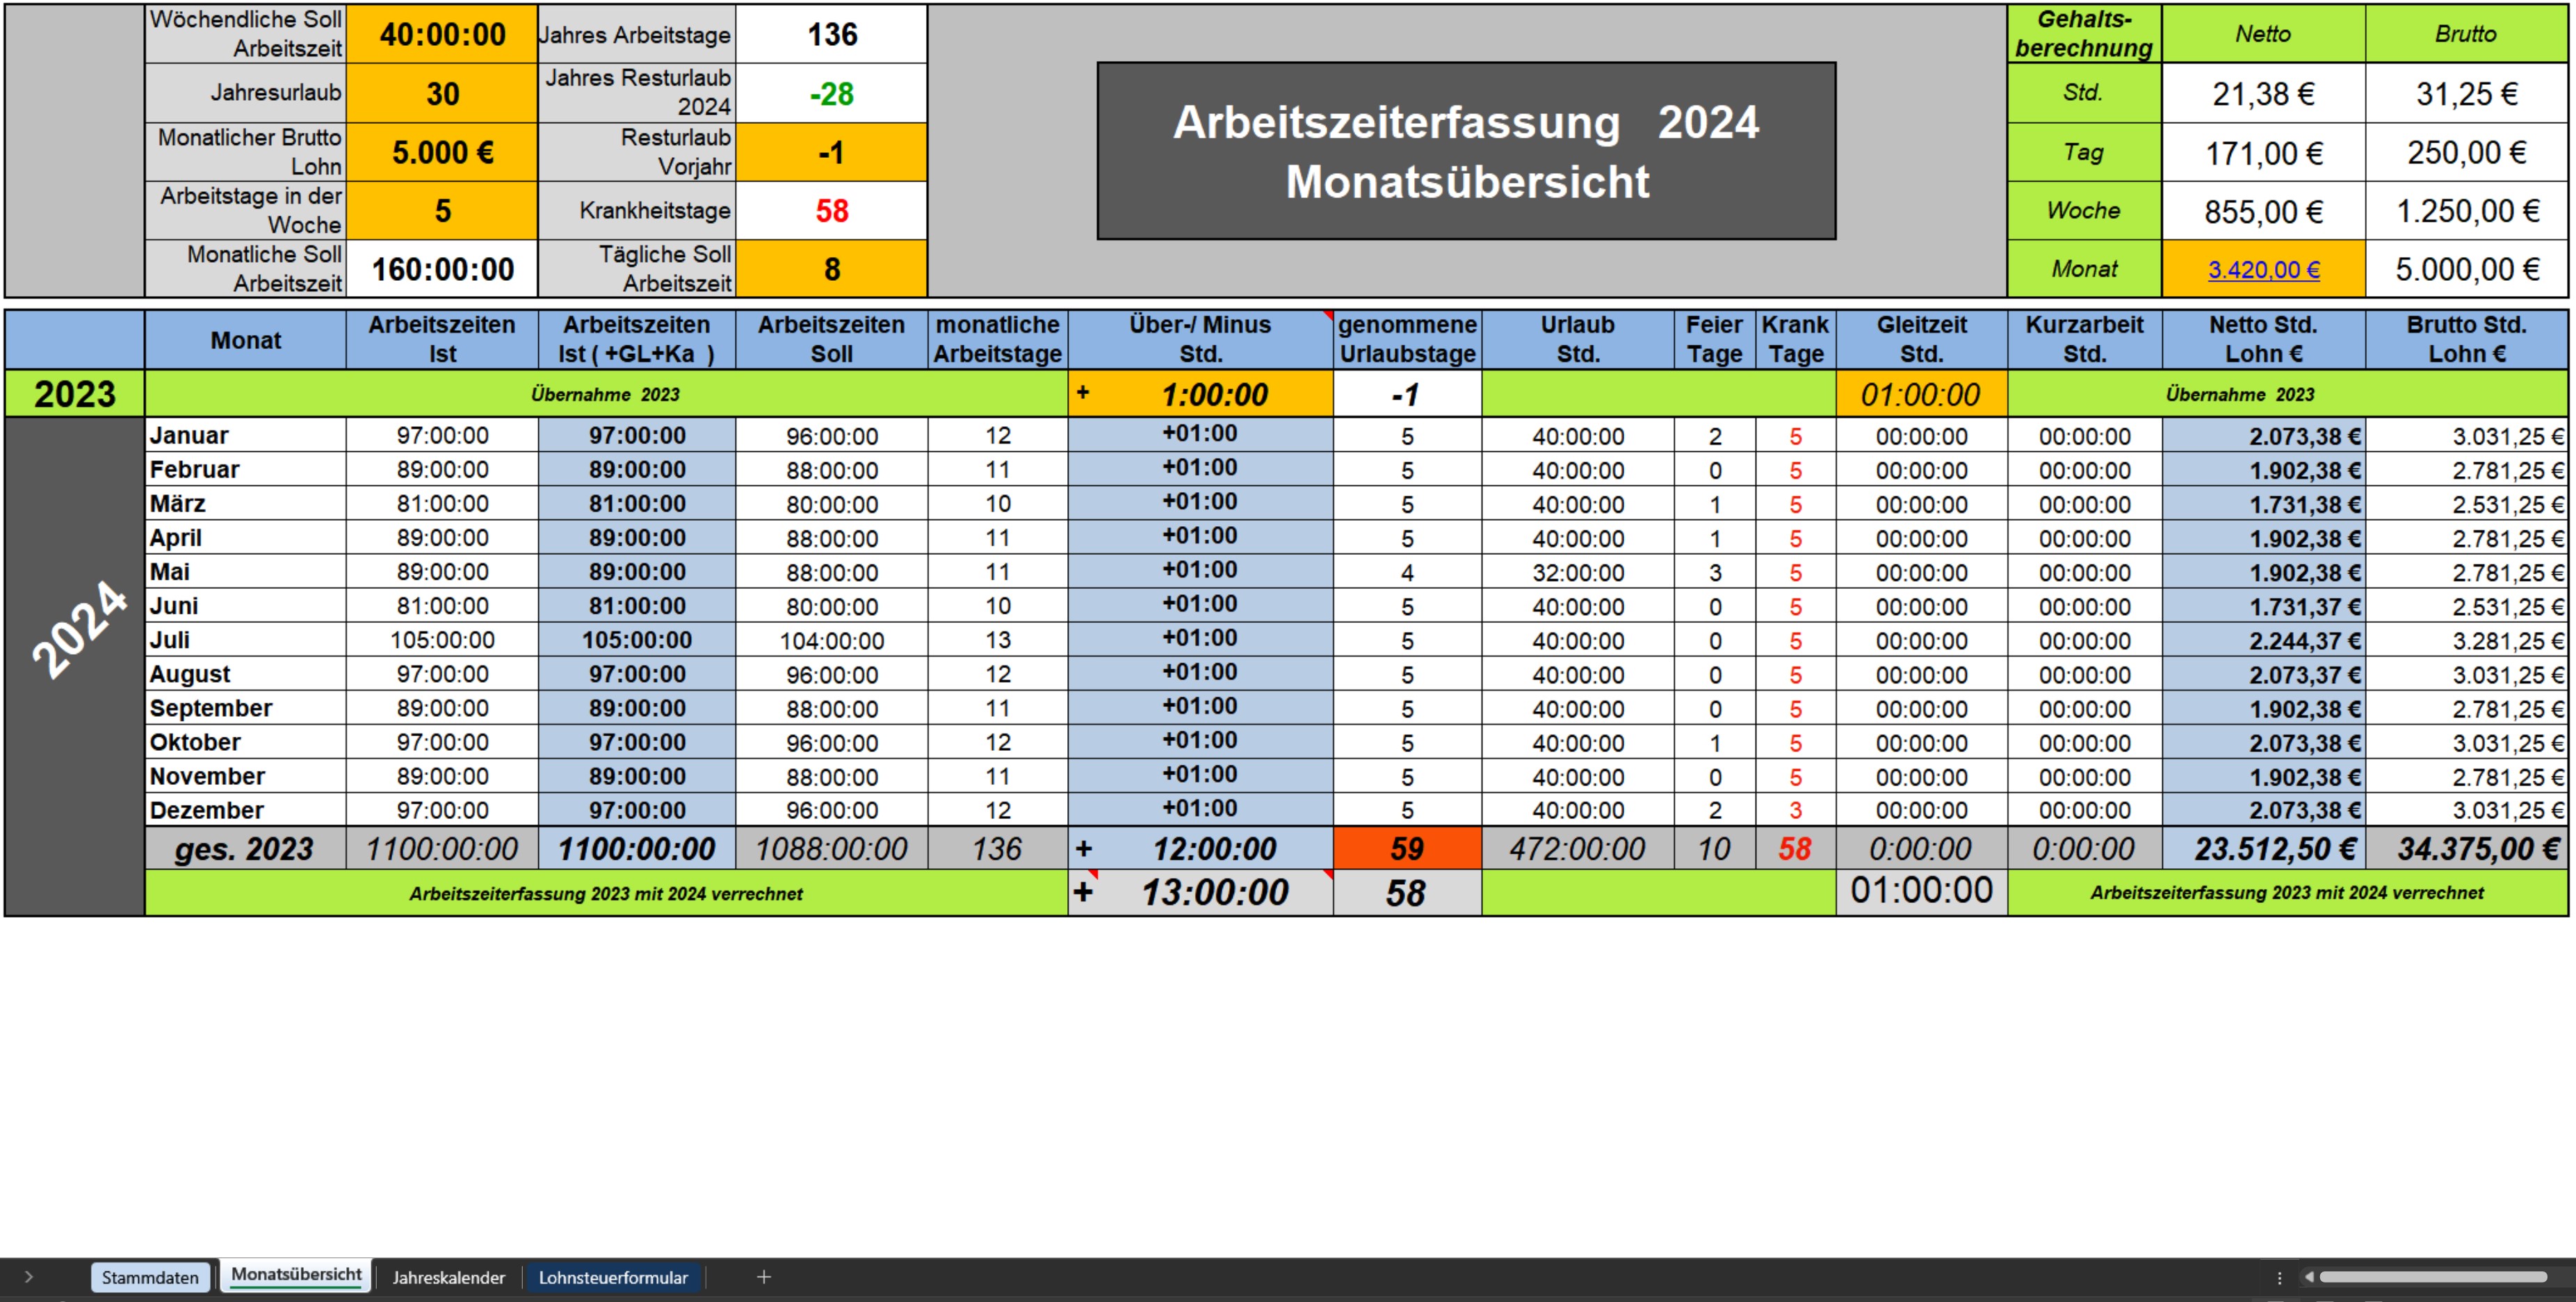Click the 13:00:00 overtime total cell
The image size is (2576, 1302).
(x=1213, y=892)
